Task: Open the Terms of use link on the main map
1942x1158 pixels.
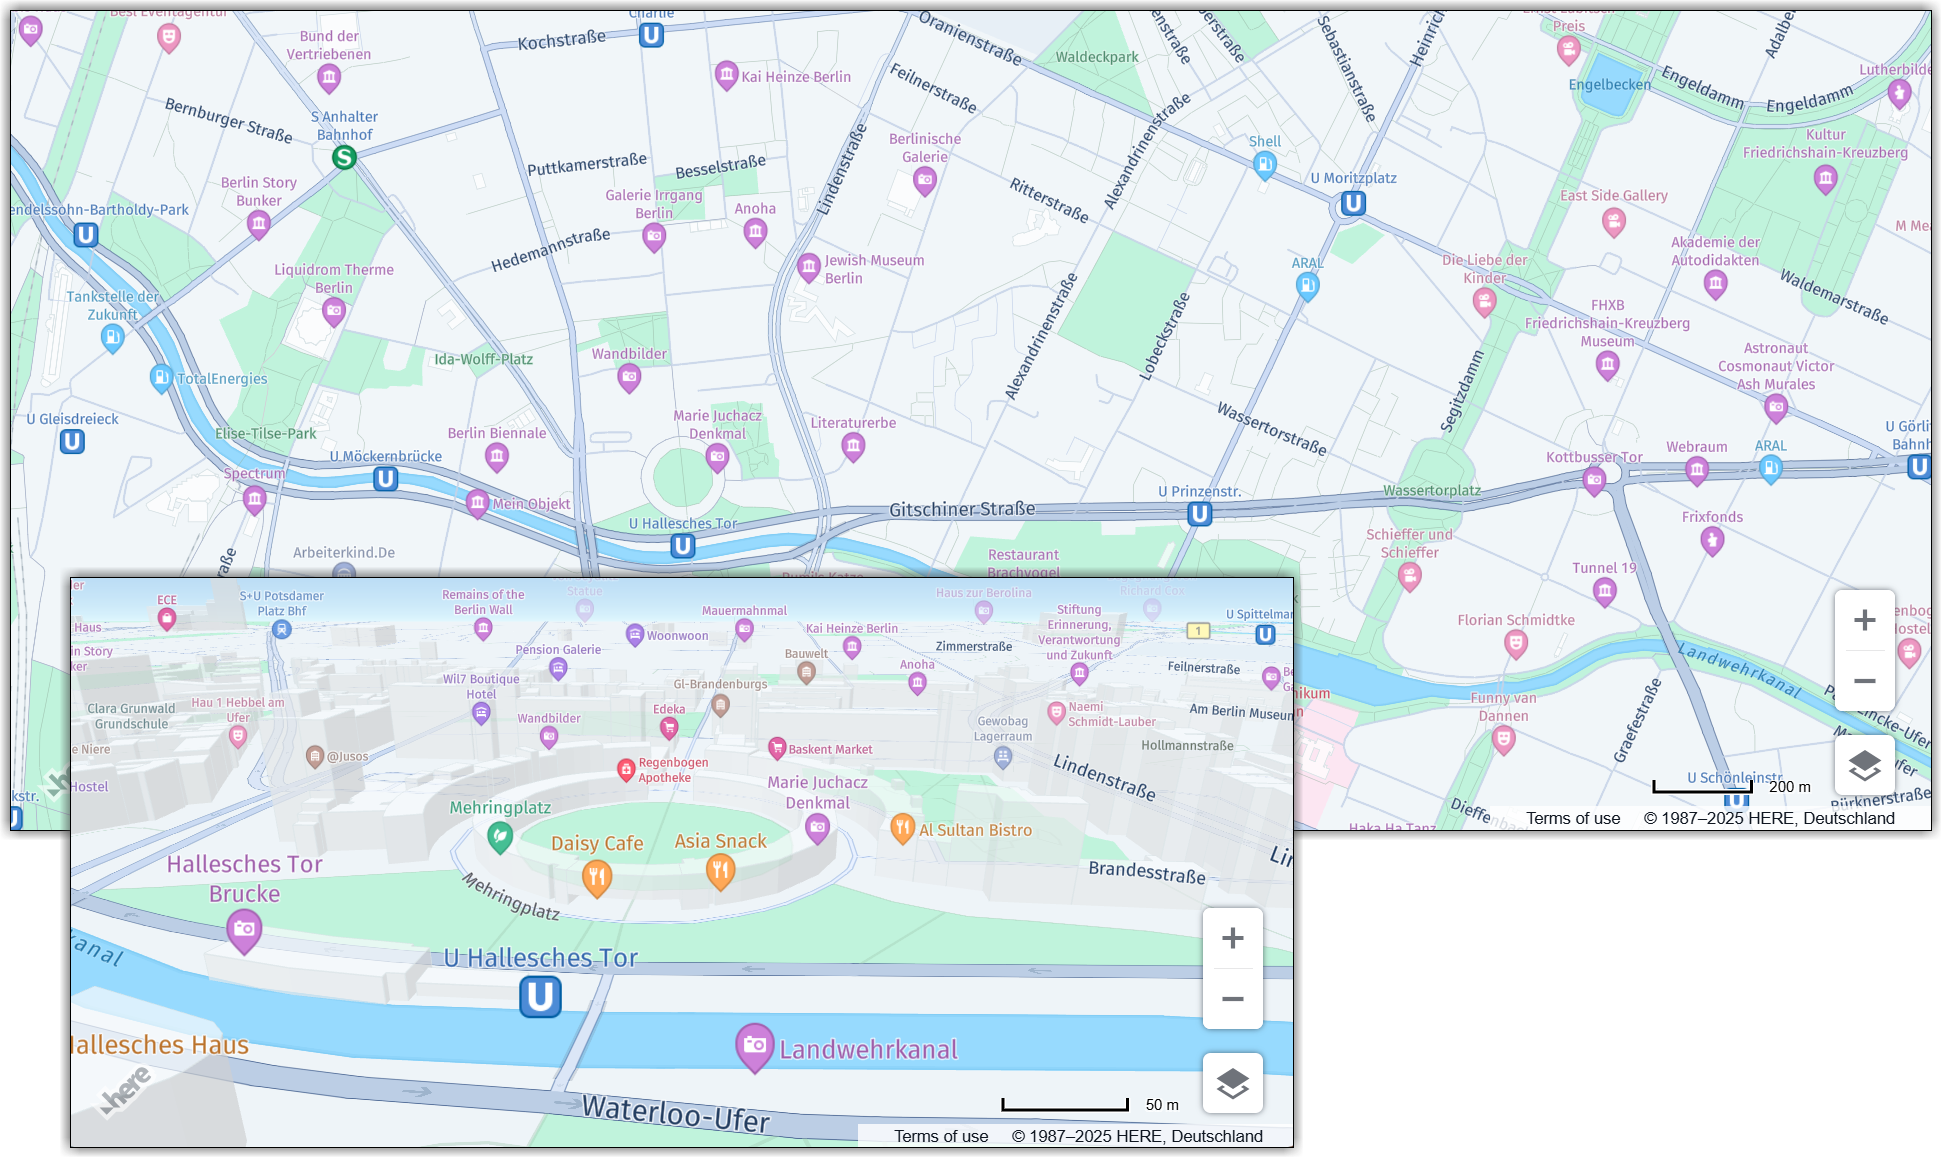Action: [1573, 818]
